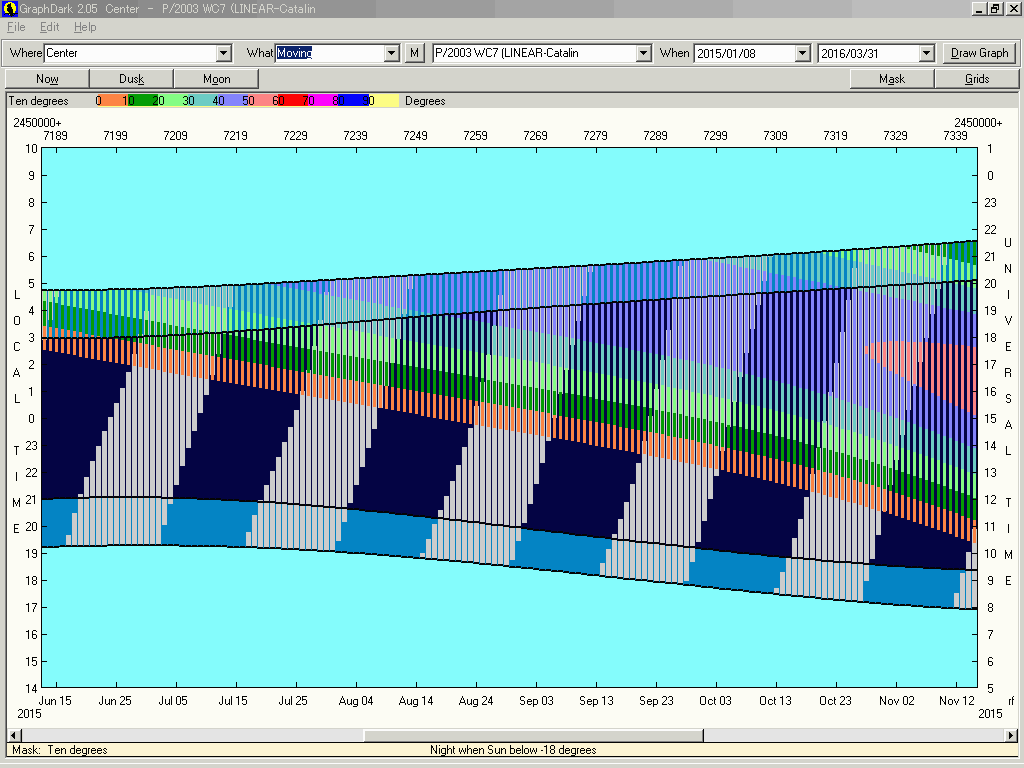Toggle the Grids button

977,79
